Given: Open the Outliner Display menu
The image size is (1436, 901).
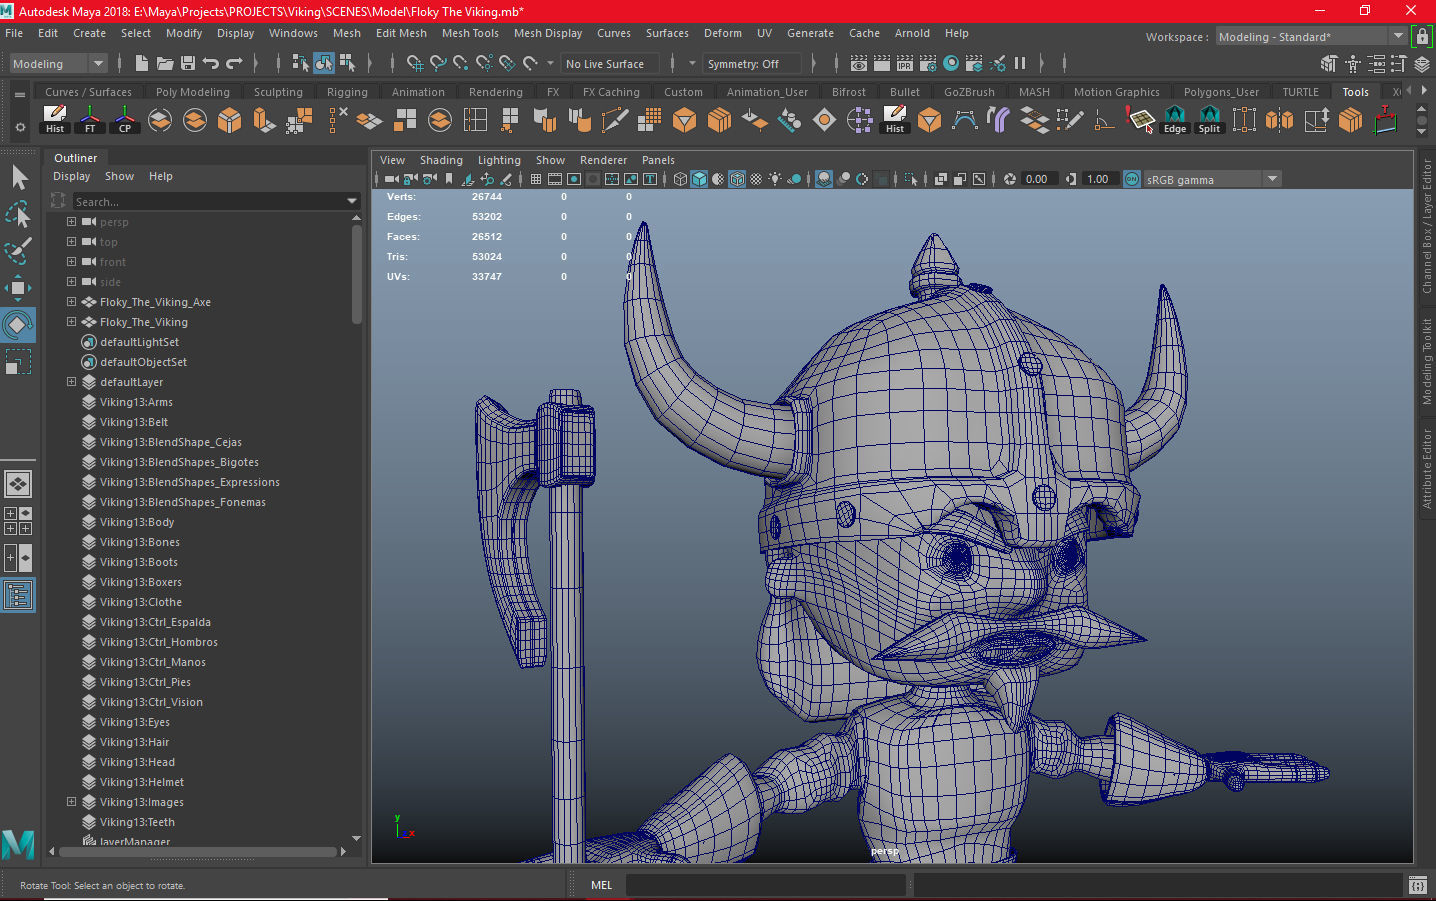Looking at the screenshot, I should coord(72,176).
